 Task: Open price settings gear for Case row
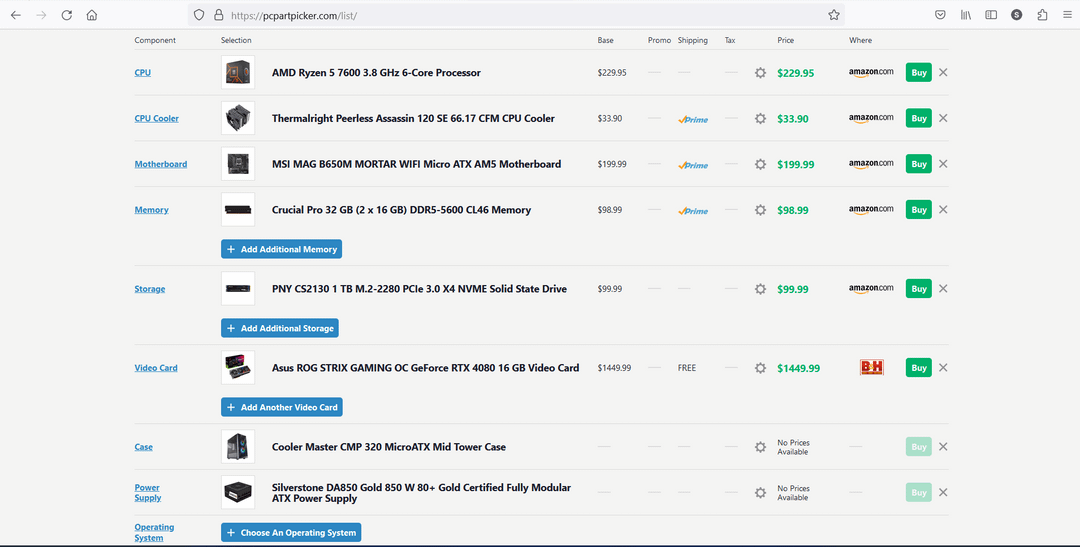click(760, 446)
